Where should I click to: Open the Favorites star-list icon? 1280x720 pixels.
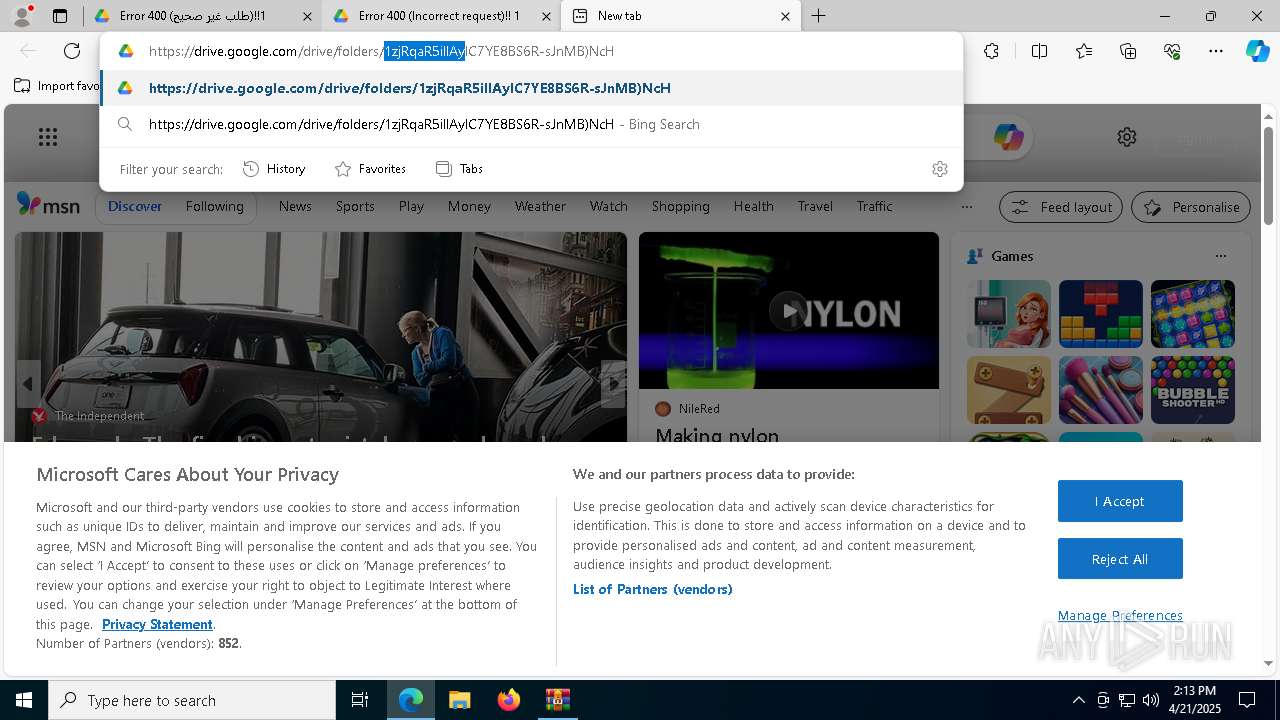pyautogui.click(x=1084, y=51)
